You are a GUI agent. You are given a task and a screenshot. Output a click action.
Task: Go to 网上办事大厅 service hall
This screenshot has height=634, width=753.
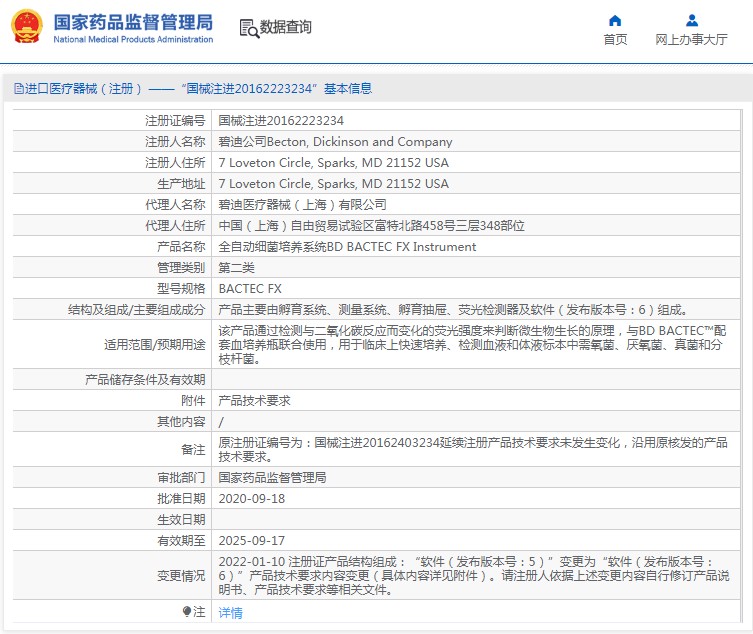pyautogui.click(x=691, y=40)
